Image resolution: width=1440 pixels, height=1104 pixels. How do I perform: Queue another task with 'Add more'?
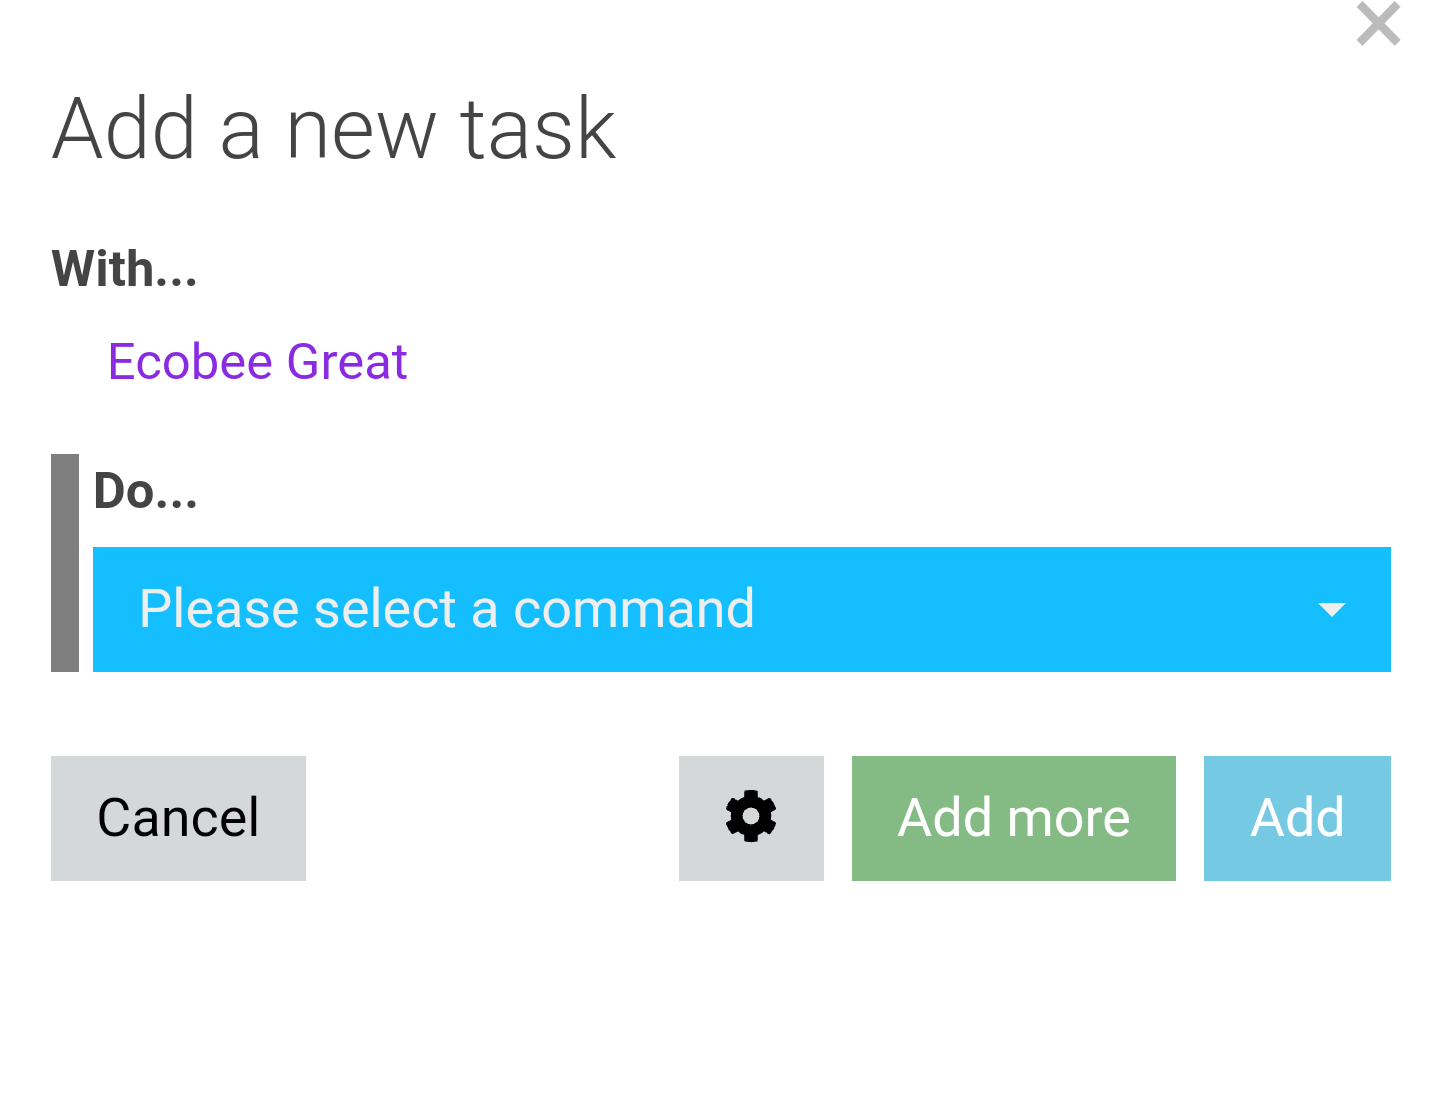pos(1014,818)
